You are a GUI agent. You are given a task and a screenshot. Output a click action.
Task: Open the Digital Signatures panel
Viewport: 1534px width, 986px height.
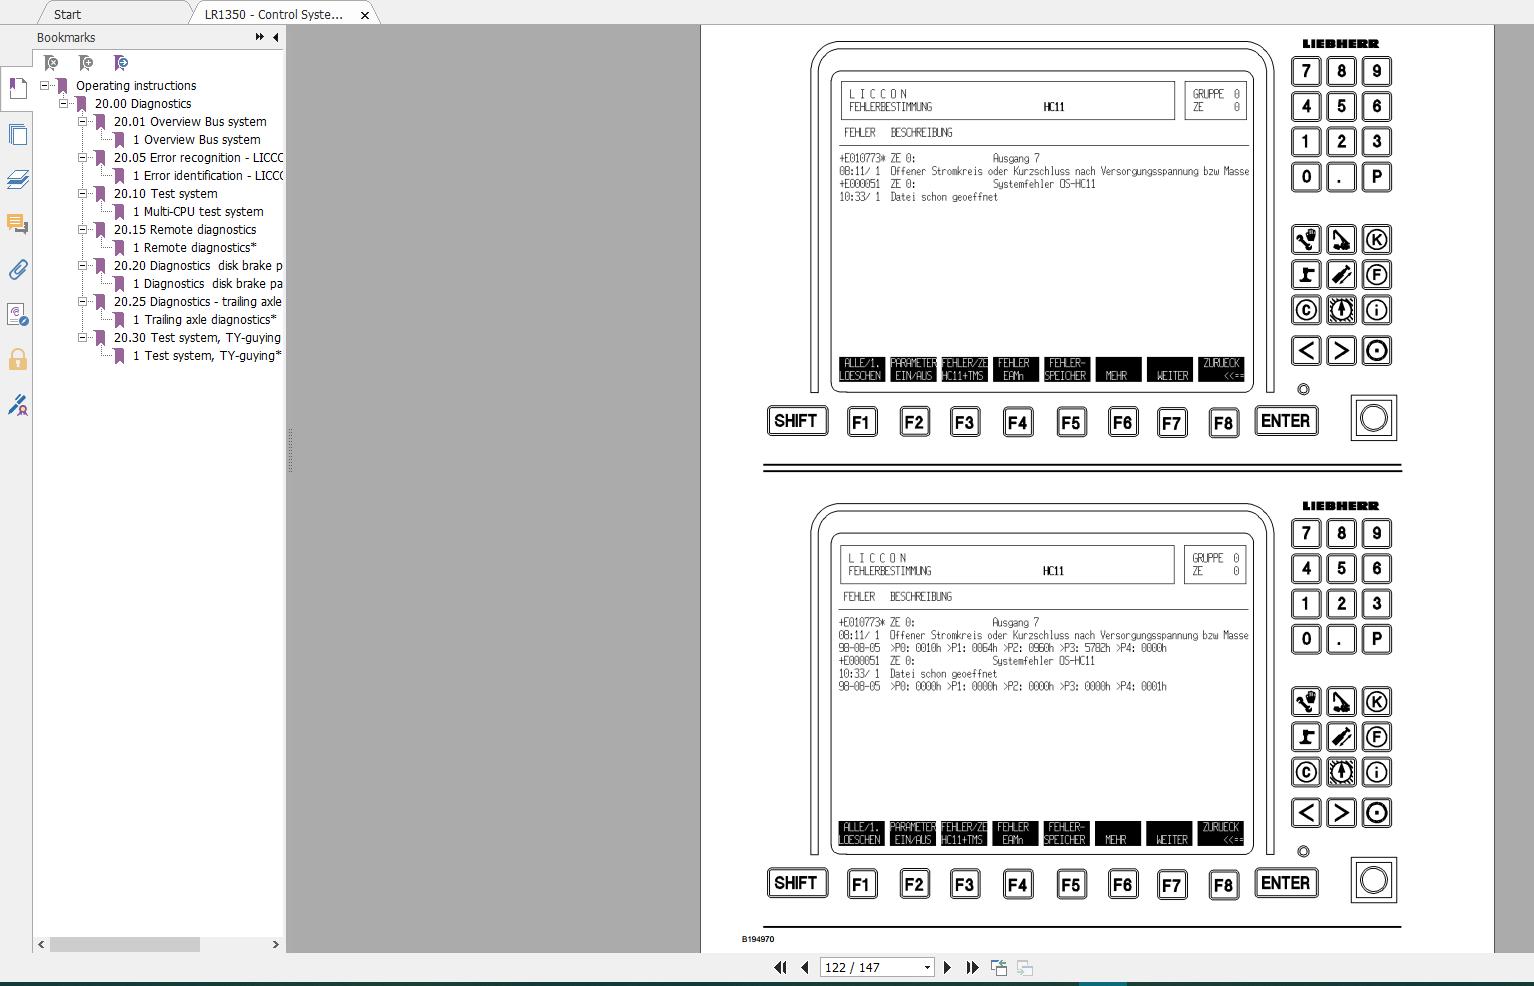click(17, 314)
